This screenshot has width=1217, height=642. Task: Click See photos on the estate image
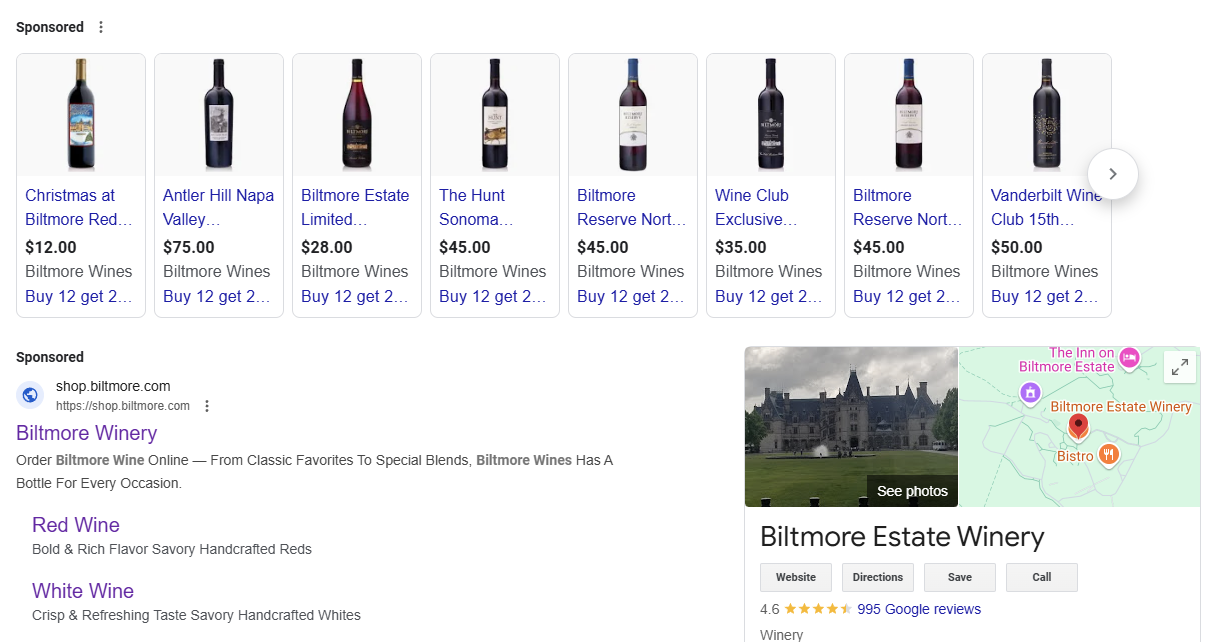click(x=912, y=491)
